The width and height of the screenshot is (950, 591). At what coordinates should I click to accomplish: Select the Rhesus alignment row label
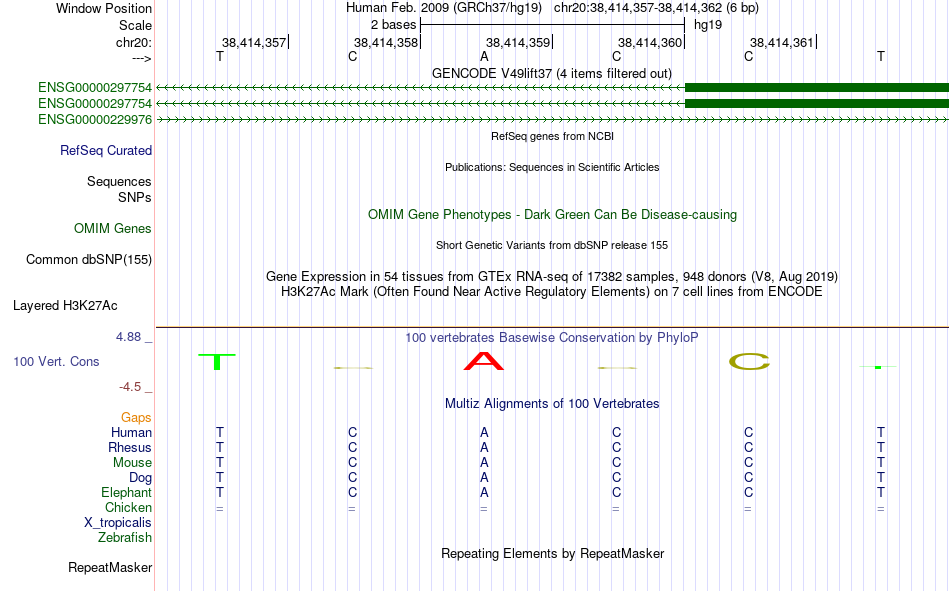[130, 447]
